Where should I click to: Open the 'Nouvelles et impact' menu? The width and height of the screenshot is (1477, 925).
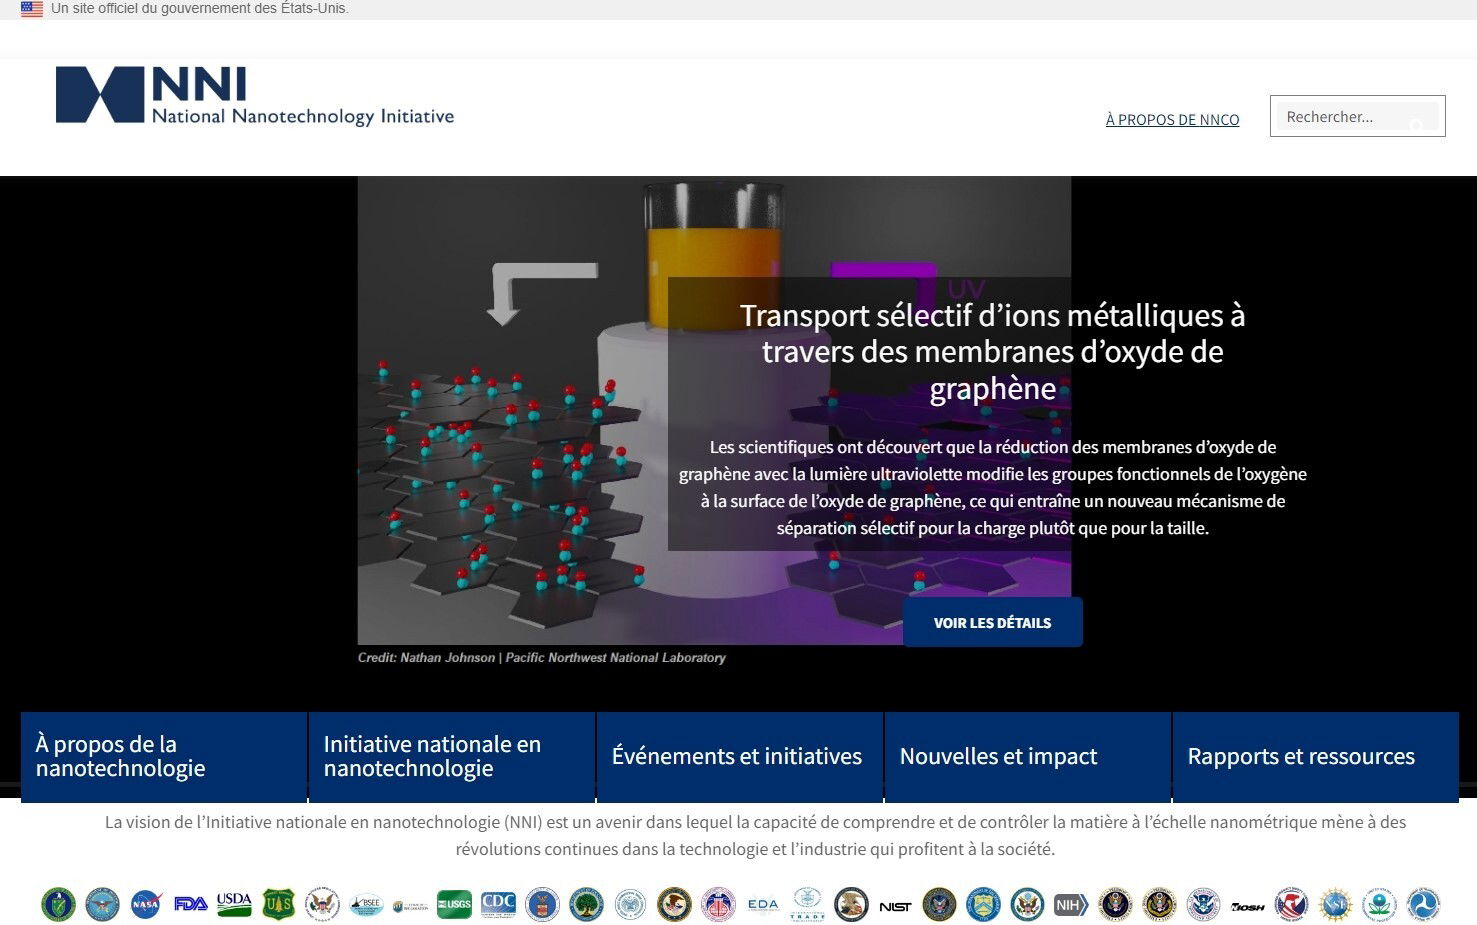[1027, 756]
